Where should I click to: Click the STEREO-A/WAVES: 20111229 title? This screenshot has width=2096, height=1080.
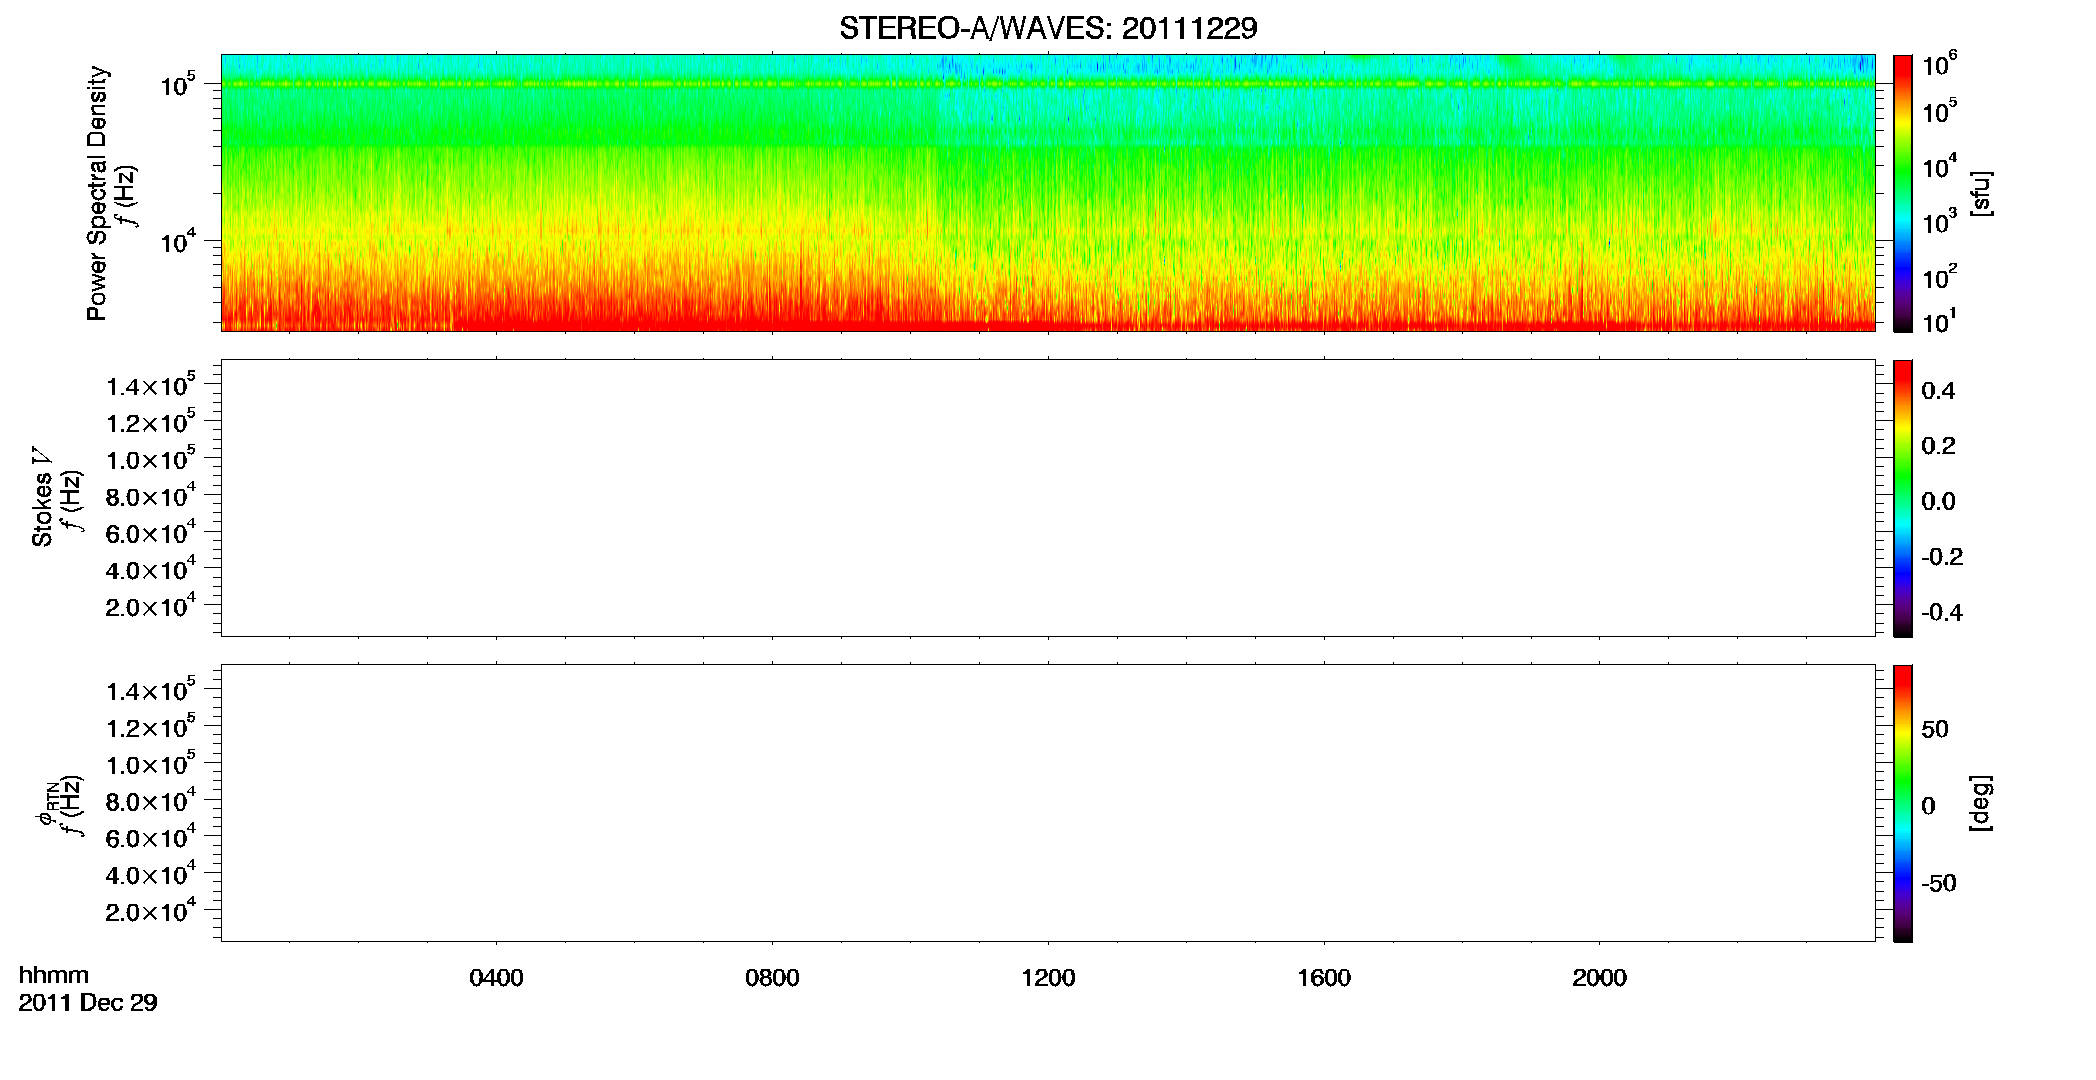click(1048, 28)
